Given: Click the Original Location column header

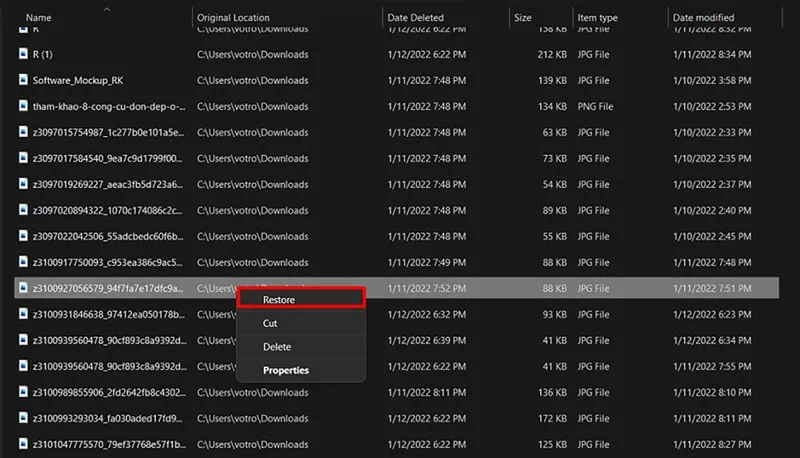Looking at the screenshot, I should pyautogui.click(x=233, y=17).
